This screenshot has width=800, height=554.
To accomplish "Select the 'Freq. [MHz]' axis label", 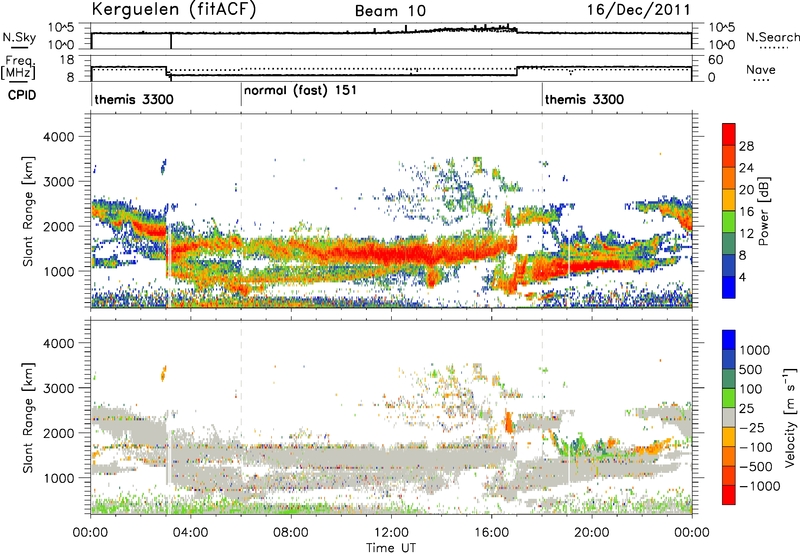I will point(18,69).
